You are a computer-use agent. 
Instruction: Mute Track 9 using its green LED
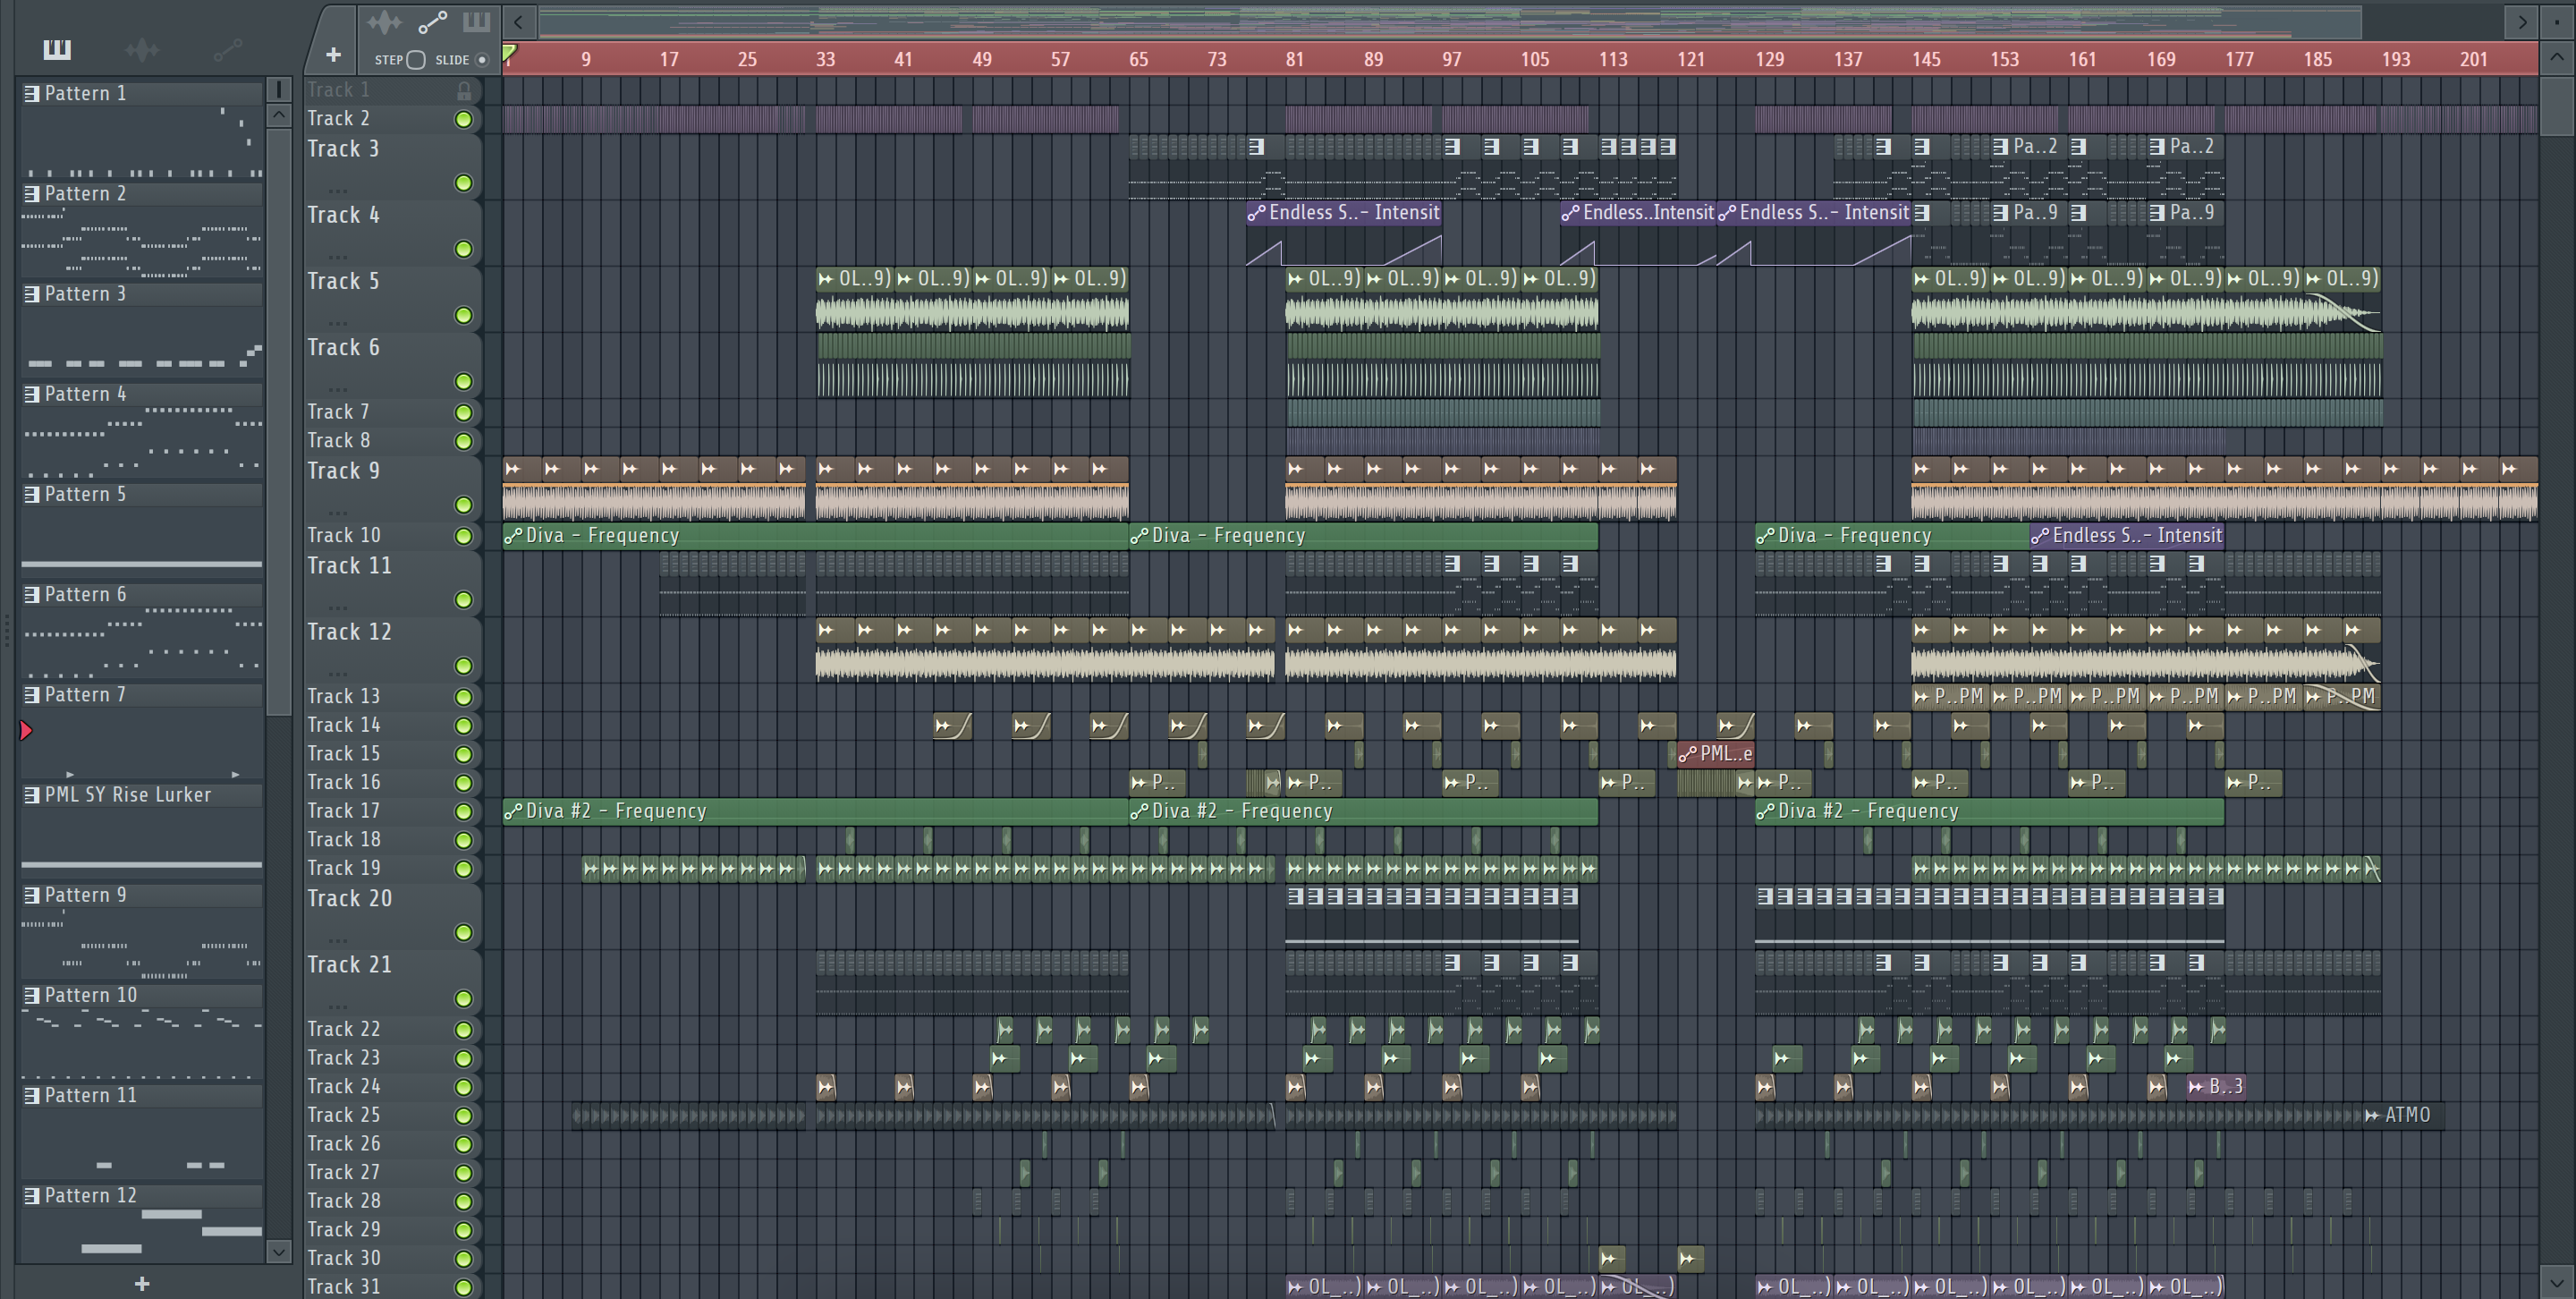point(464,505)
